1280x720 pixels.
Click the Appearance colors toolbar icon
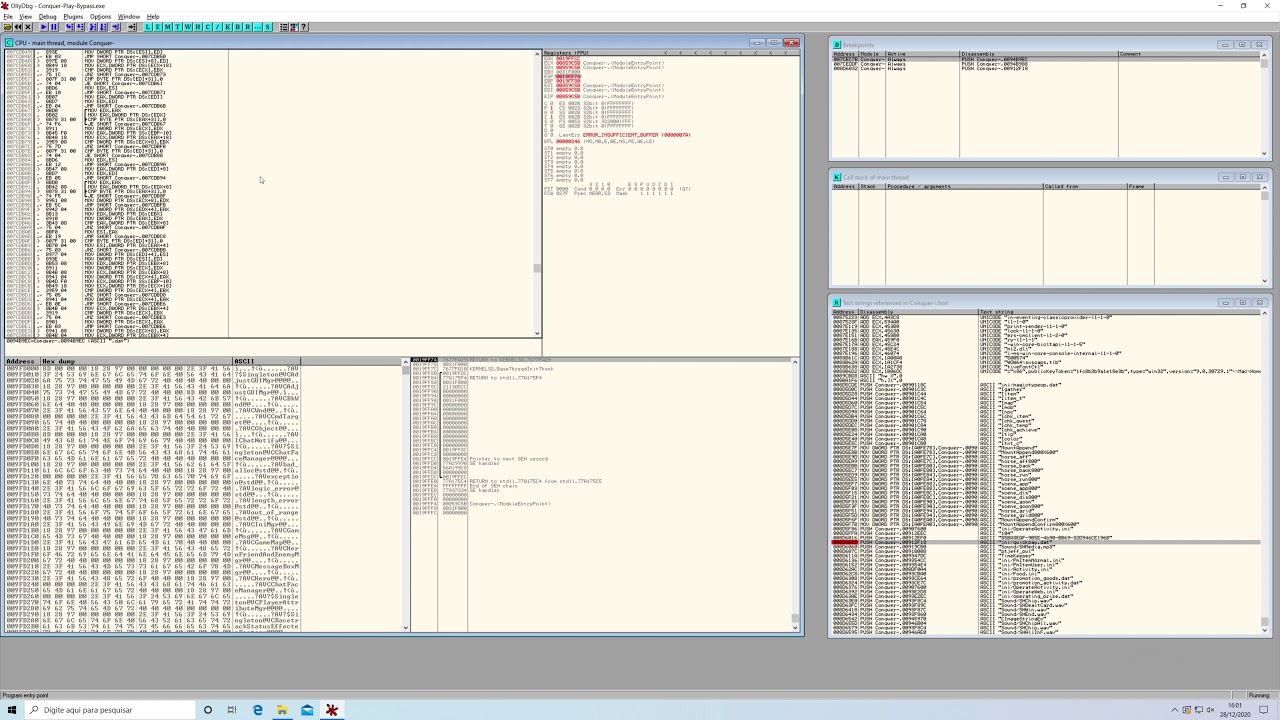coord(294,27)
